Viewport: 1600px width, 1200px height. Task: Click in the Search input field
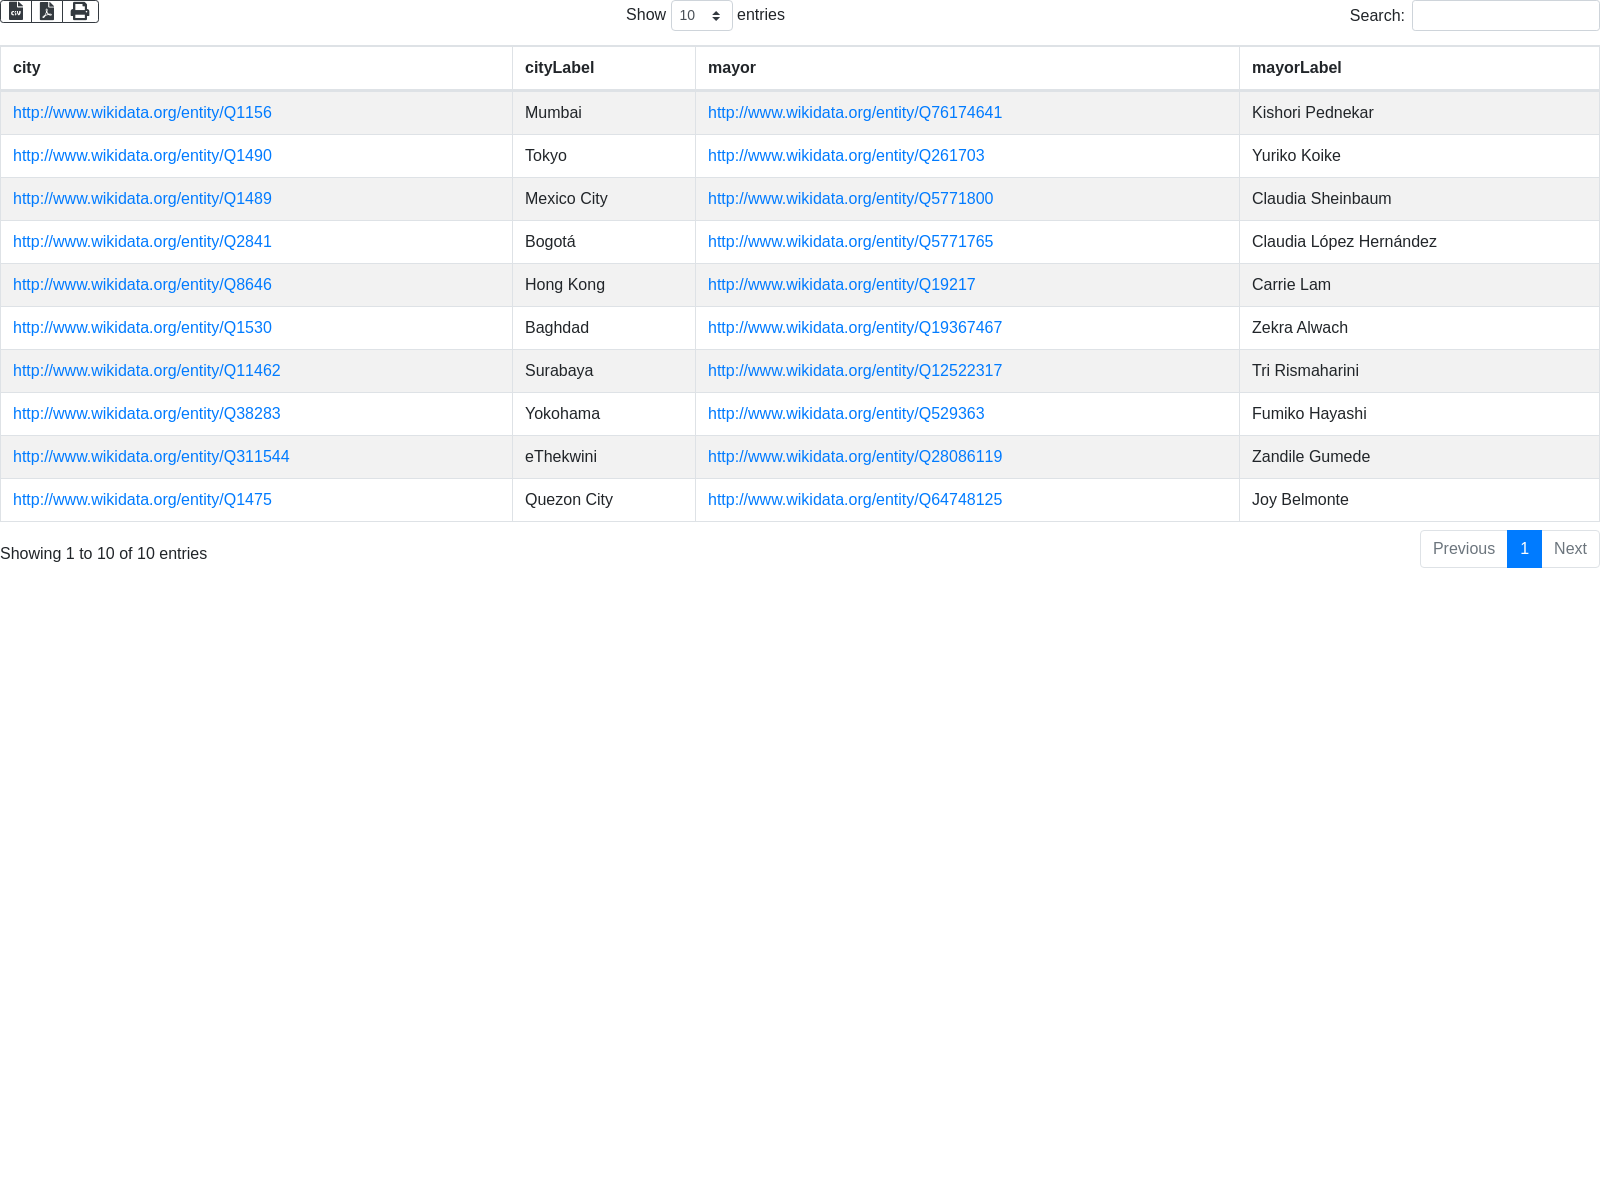[1505, 15]
